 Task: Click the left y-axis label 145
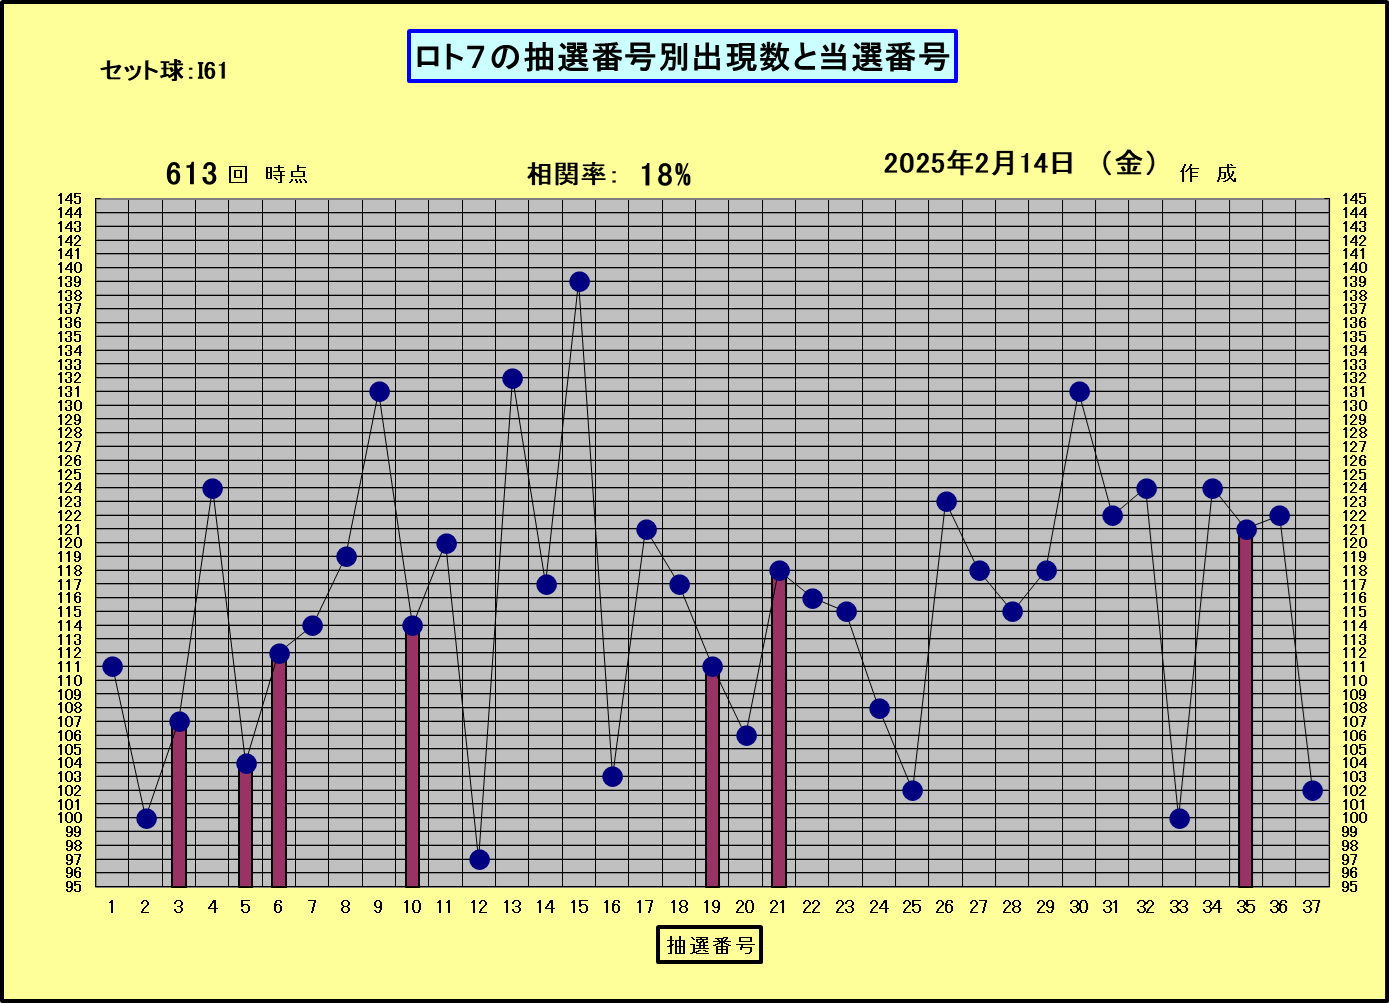pyautogui.click(x=69, y=199)
